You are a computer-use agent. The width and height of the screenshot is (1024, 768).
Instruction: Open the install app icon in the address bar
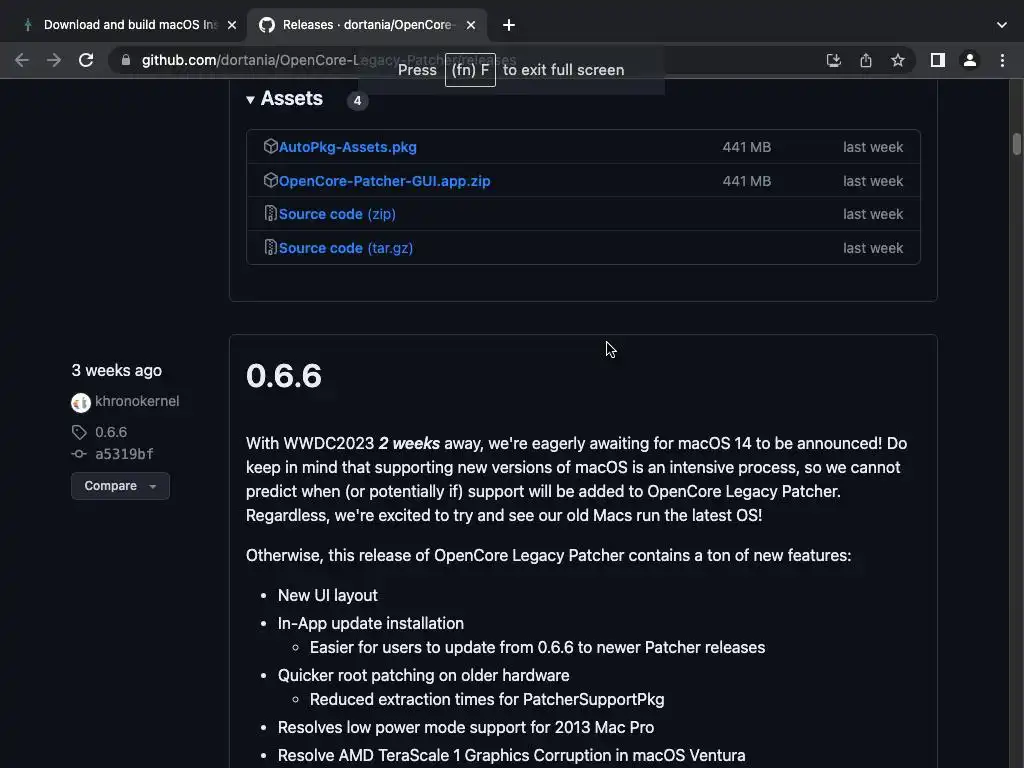tap(833, 60)
